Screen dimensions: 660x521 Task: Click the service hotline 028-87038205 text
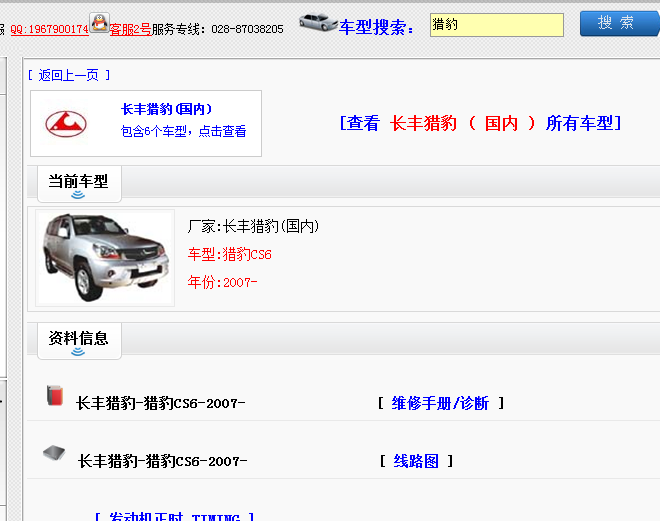(247, 29)
